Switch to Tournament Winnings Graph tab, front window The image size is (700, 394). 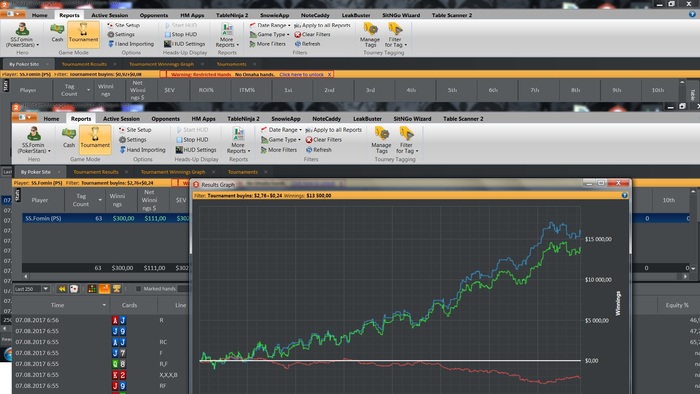pyautogui.click(x=173, y=172)
